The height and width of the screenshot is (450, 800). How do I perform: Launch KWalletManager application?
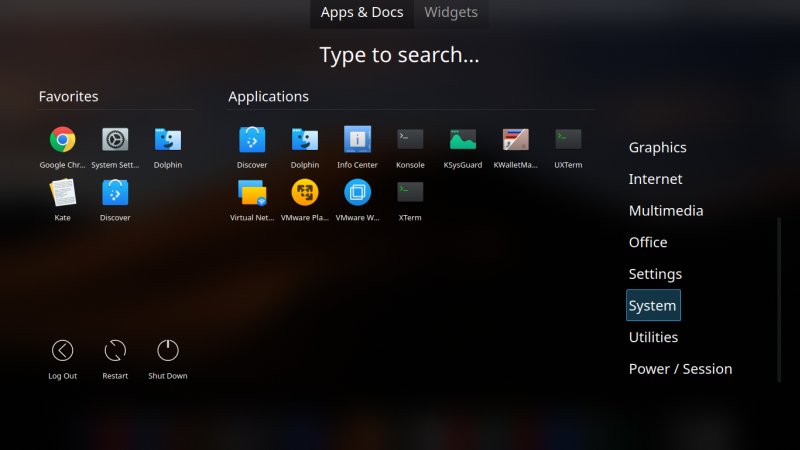[x=516, y=140]
